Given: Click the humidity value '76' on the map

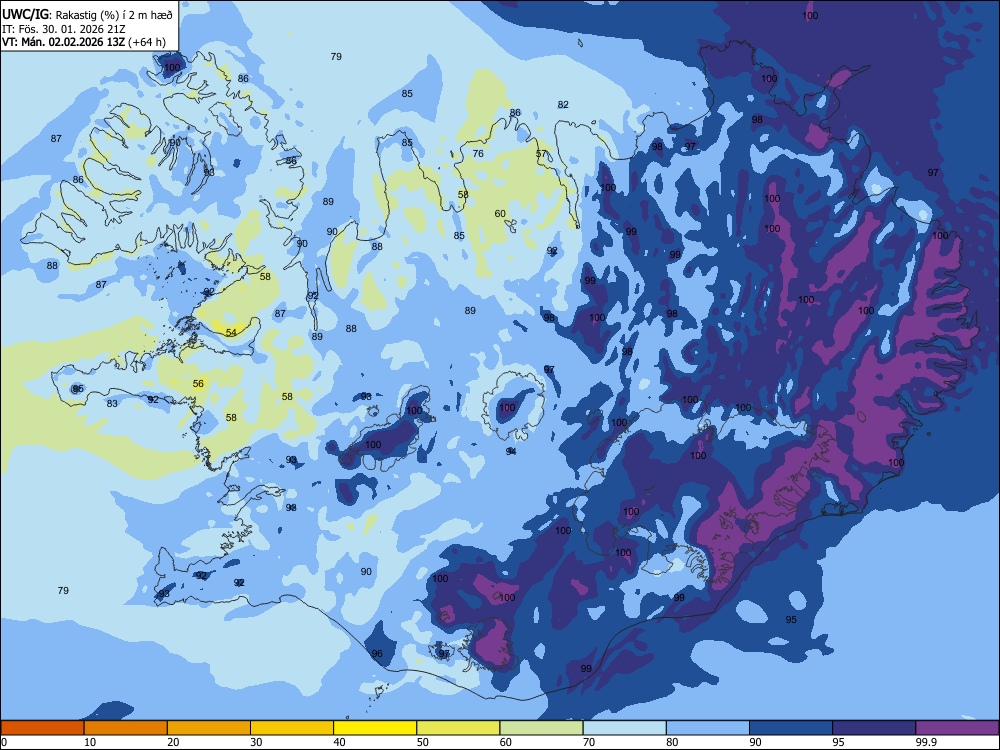Looking at the screenshot, I should coord(478,154).
